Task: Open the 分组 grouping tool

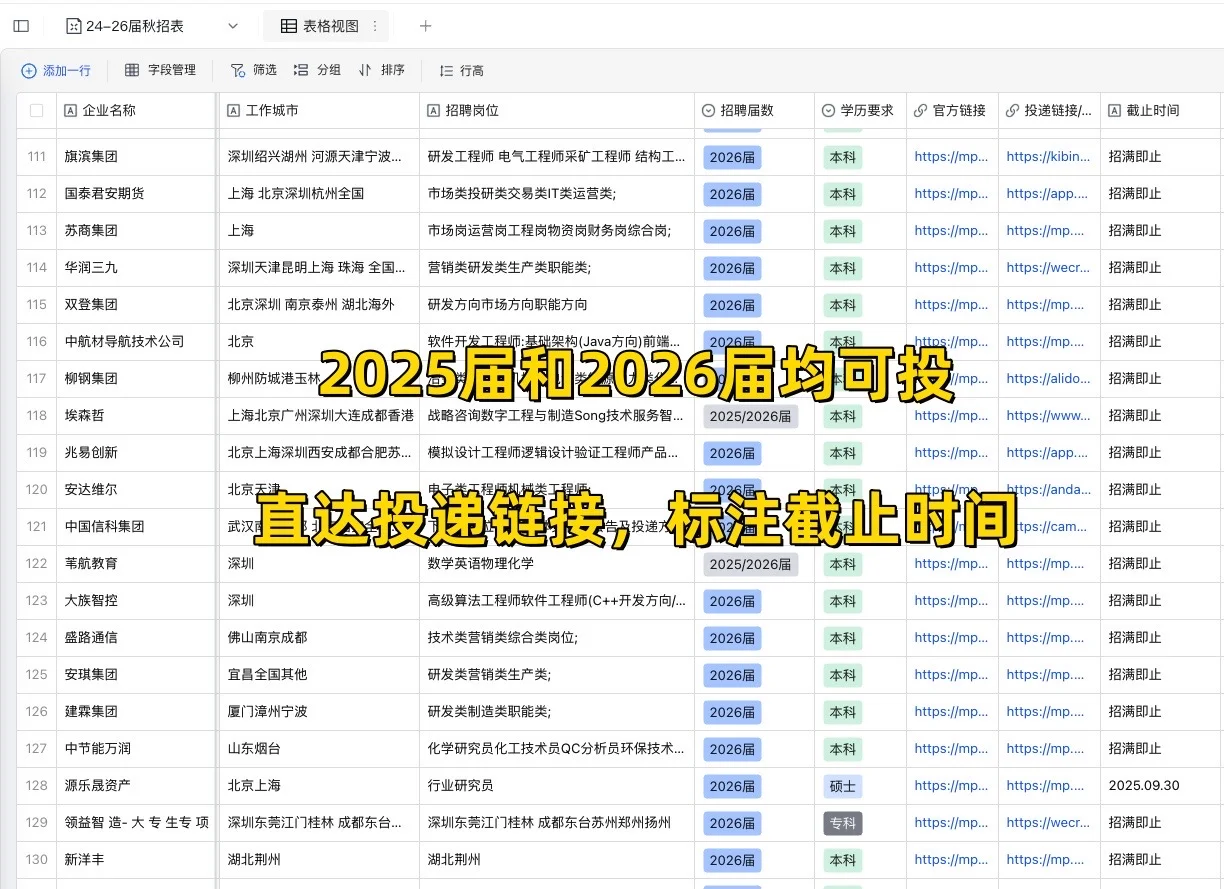Action: [318, 70]
